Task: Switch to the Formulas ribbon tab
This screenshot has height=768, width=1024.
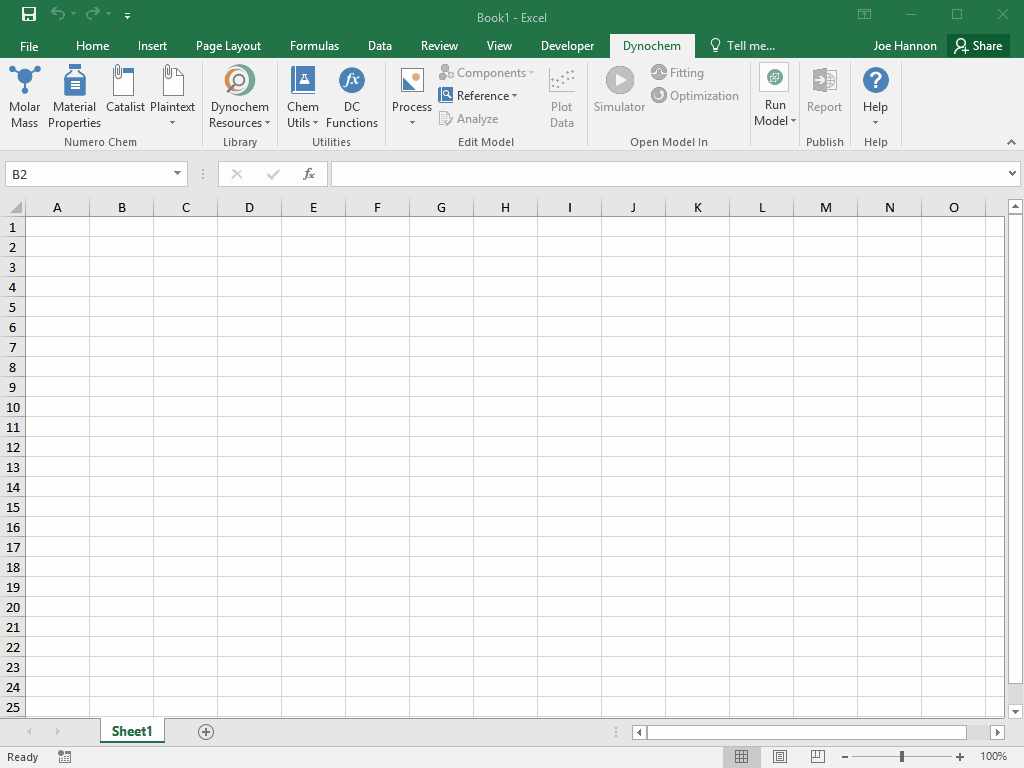Action: click(314, 45)
